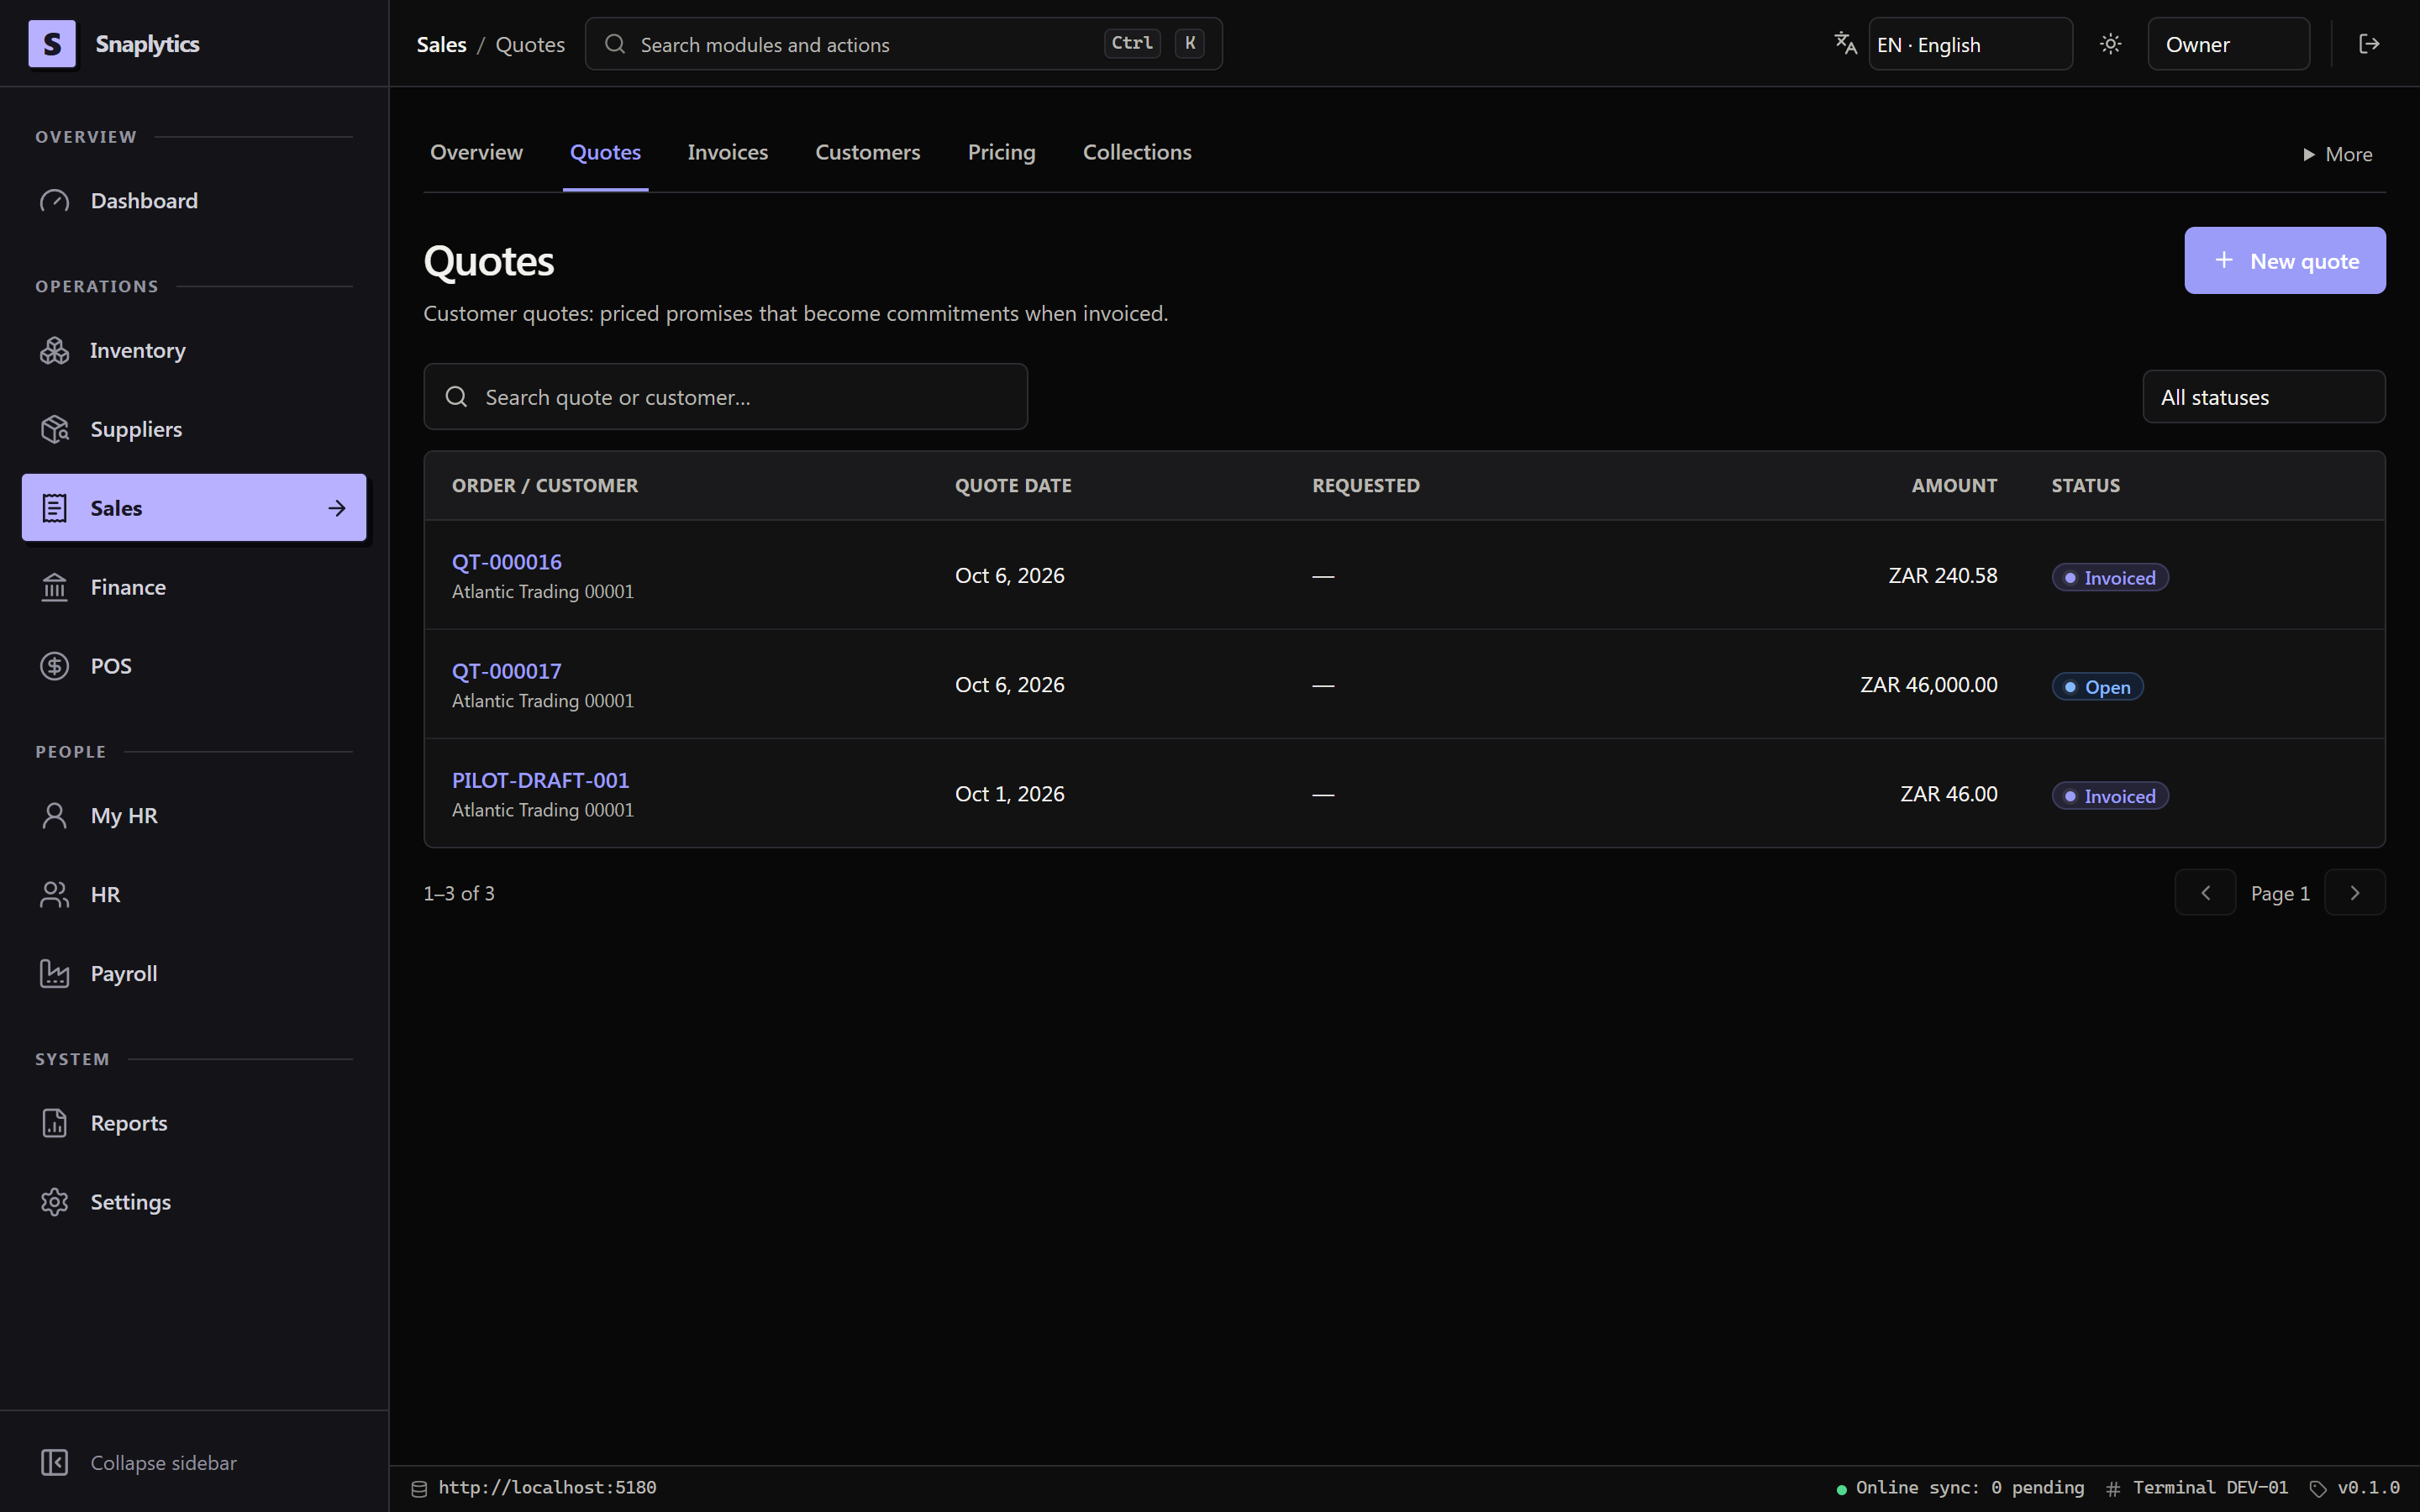Click the Sales item arrow
This screenshot has width=2420, height=1512.
(x=337, y=508)
